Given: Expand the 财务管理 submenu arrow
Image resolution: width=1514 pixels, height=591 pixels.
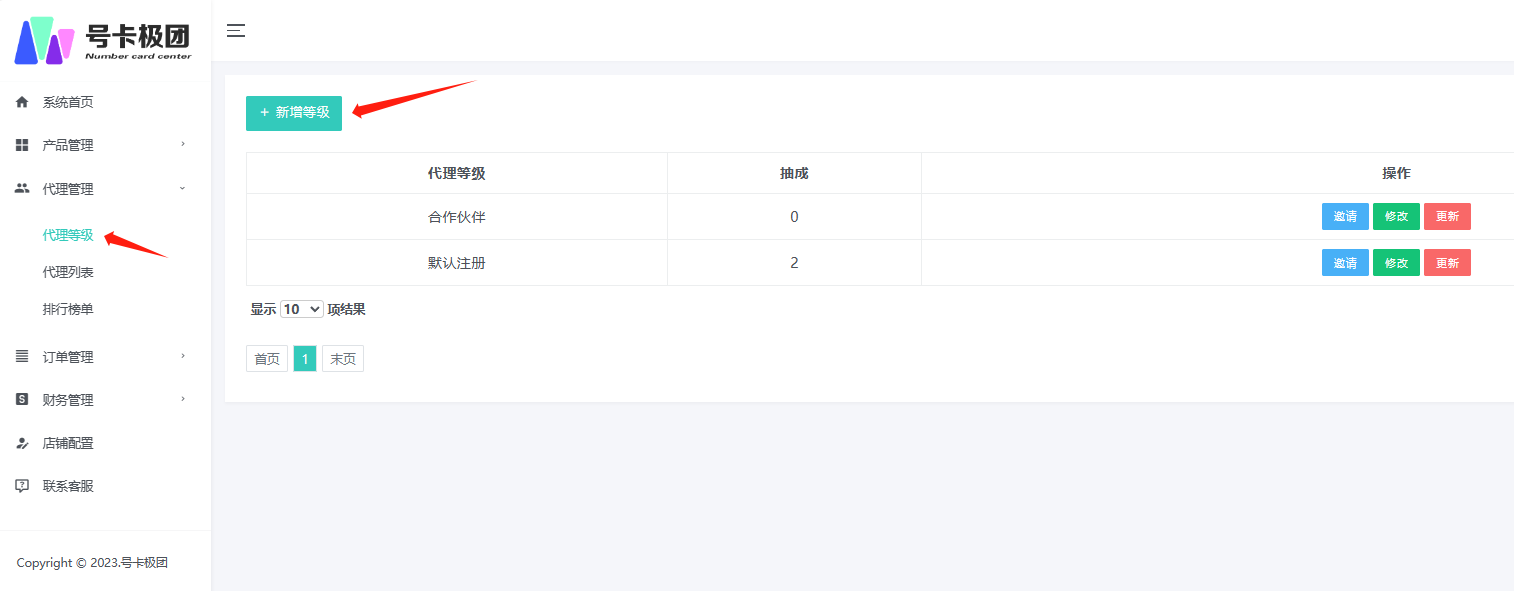Looking at the screenshot, I should [x=182, y=399].
